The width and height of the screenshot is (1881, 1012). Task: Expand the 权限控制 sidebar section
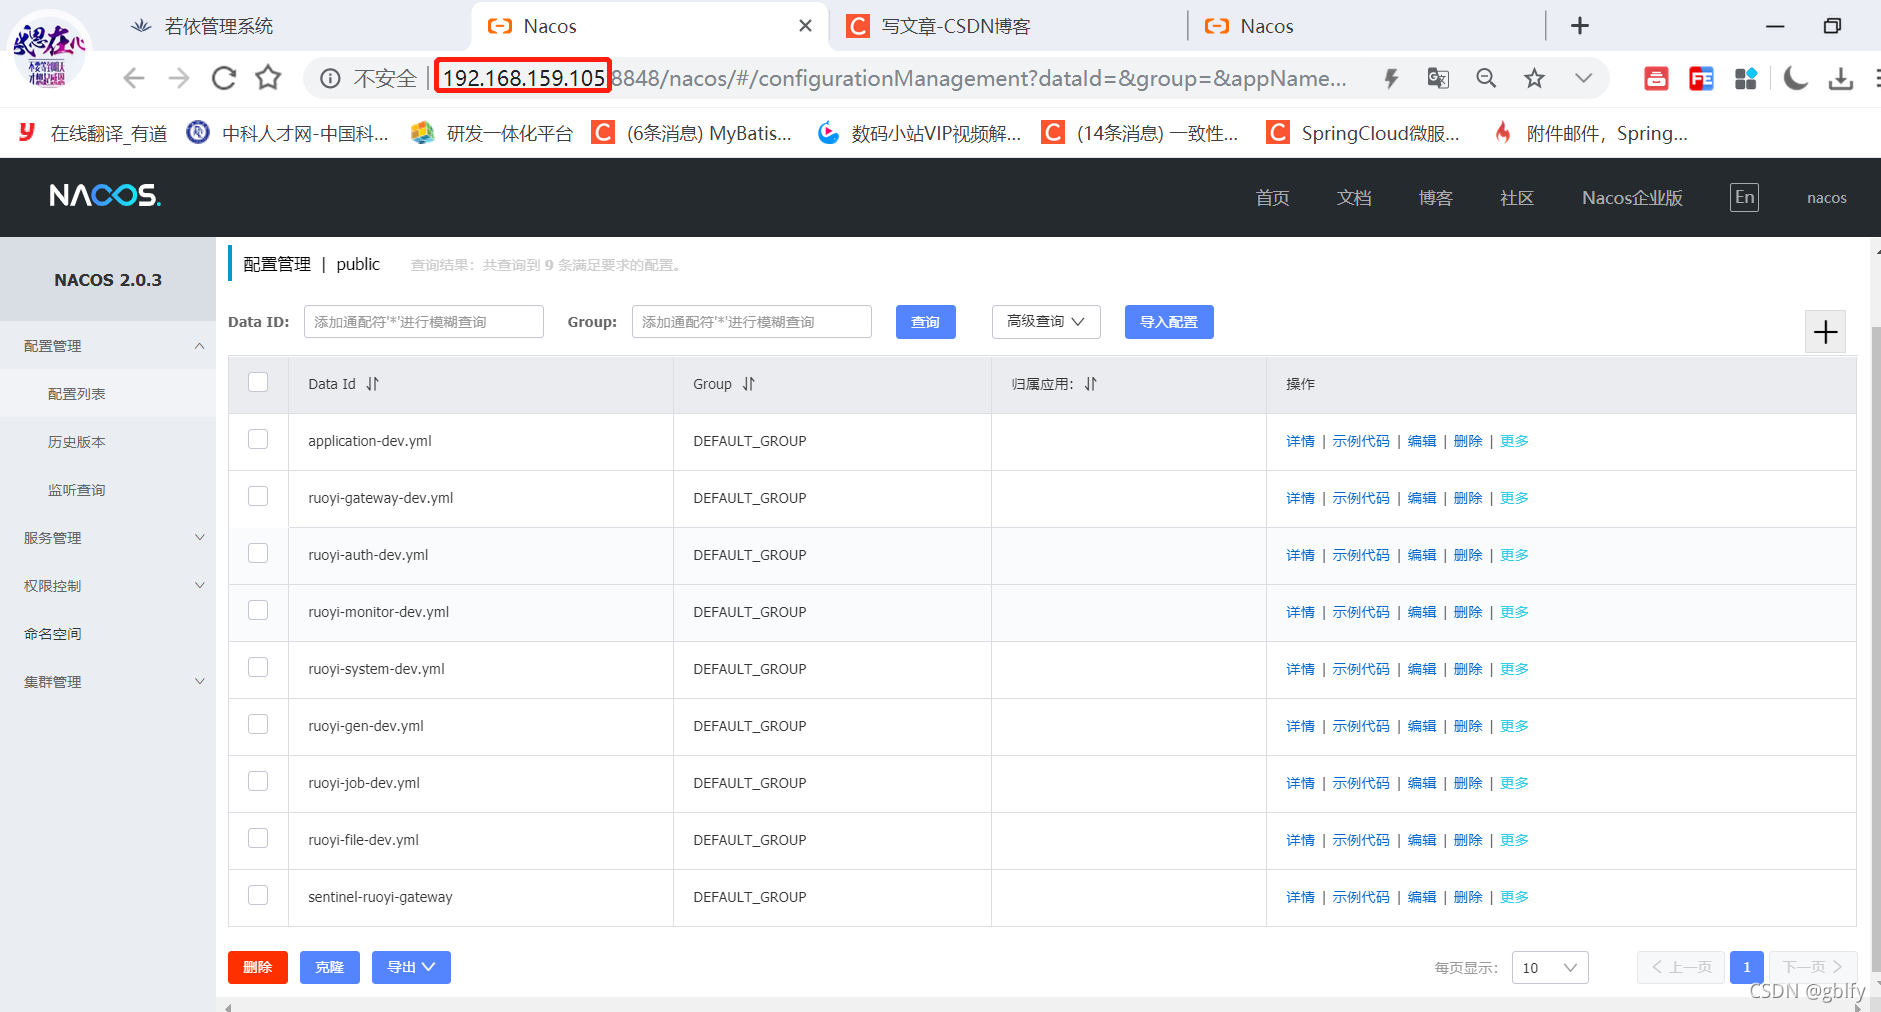tap(108, 586)
